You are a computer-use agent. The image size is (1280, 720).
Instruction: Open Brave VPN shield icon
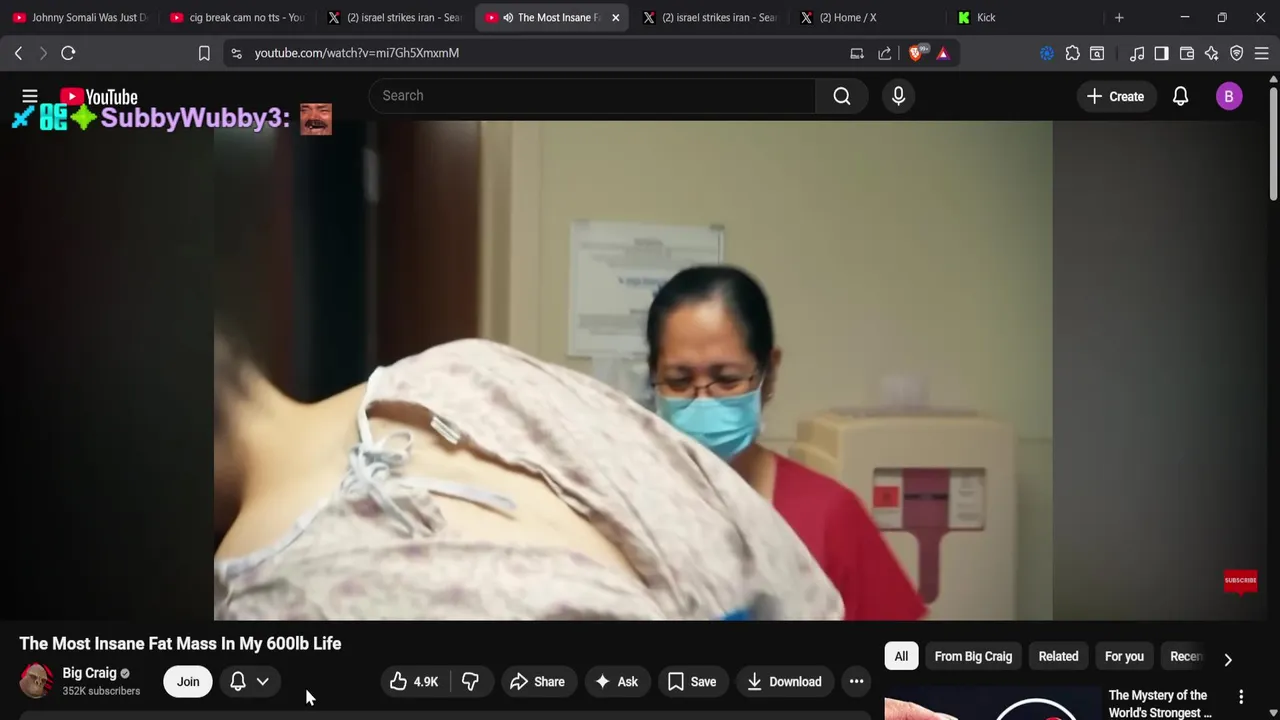click(x=1237, y=53)
